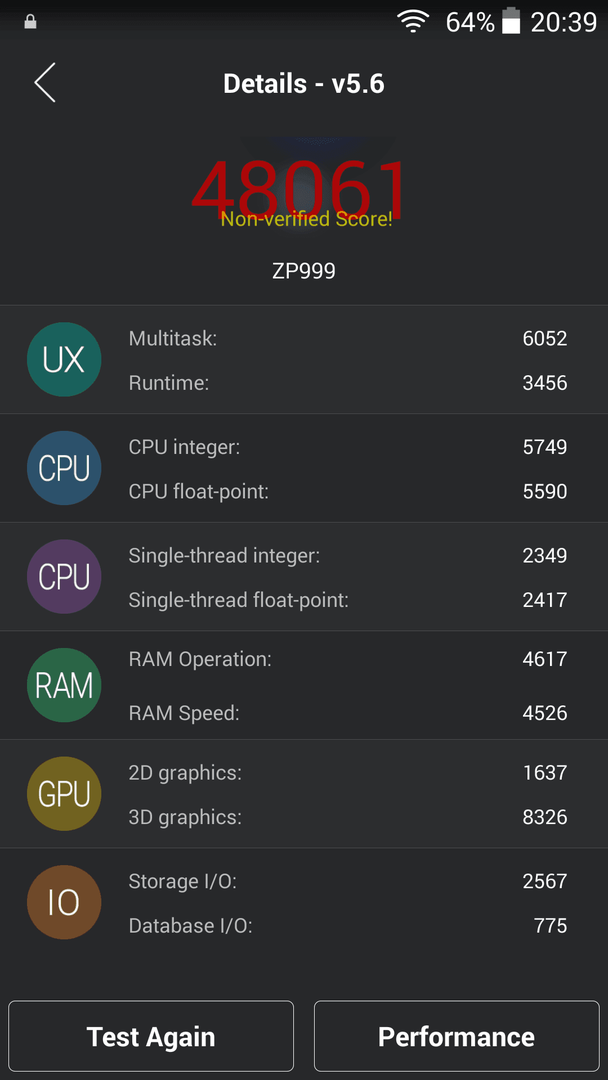Screen dimensions: 608x1080
Task: Select the total score 48061
Action: tap(301, 191)
